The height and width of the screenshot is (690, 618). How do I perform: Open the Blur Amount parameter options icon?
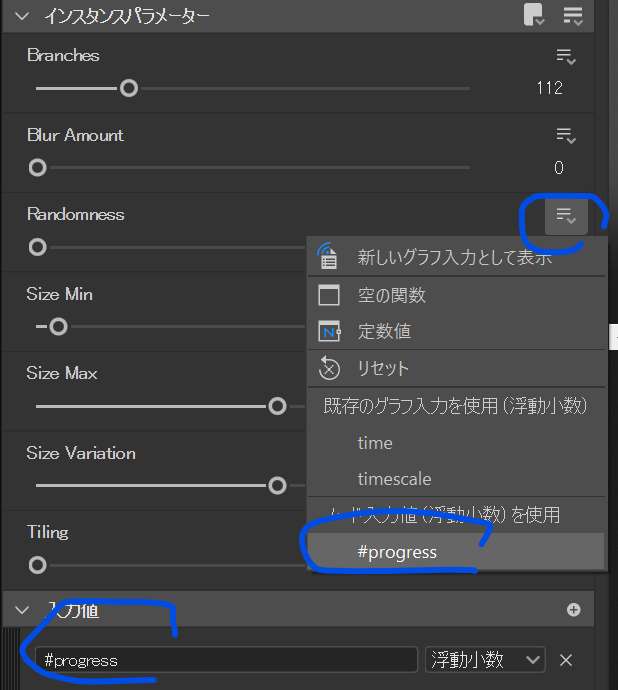coord(566,135)
